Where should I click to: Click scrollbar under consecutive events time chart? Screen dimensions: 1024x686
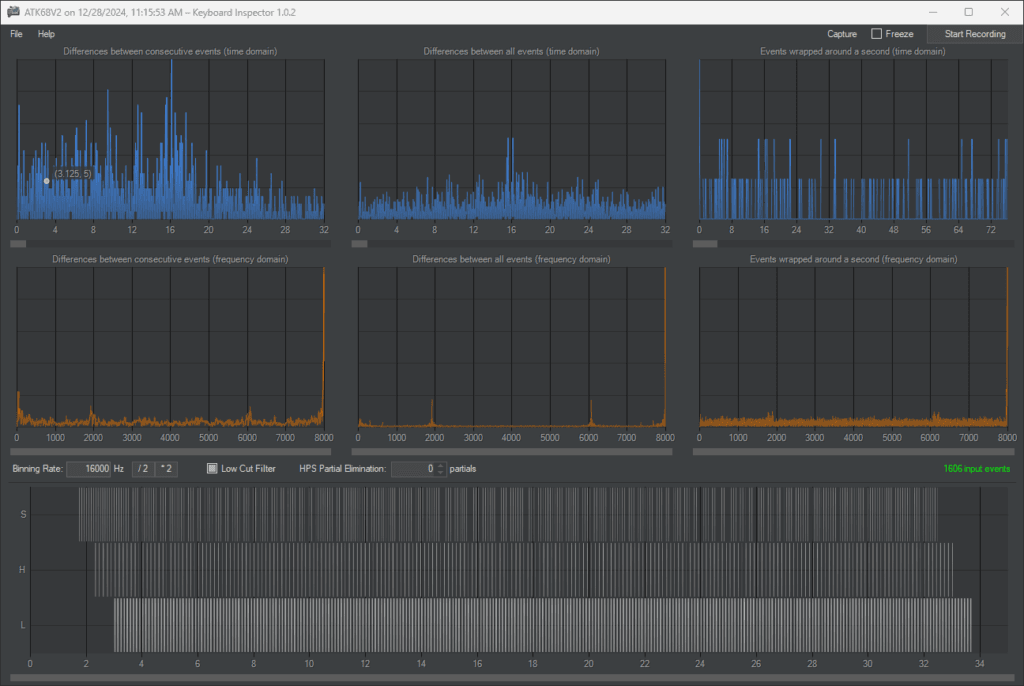(170, 244)
